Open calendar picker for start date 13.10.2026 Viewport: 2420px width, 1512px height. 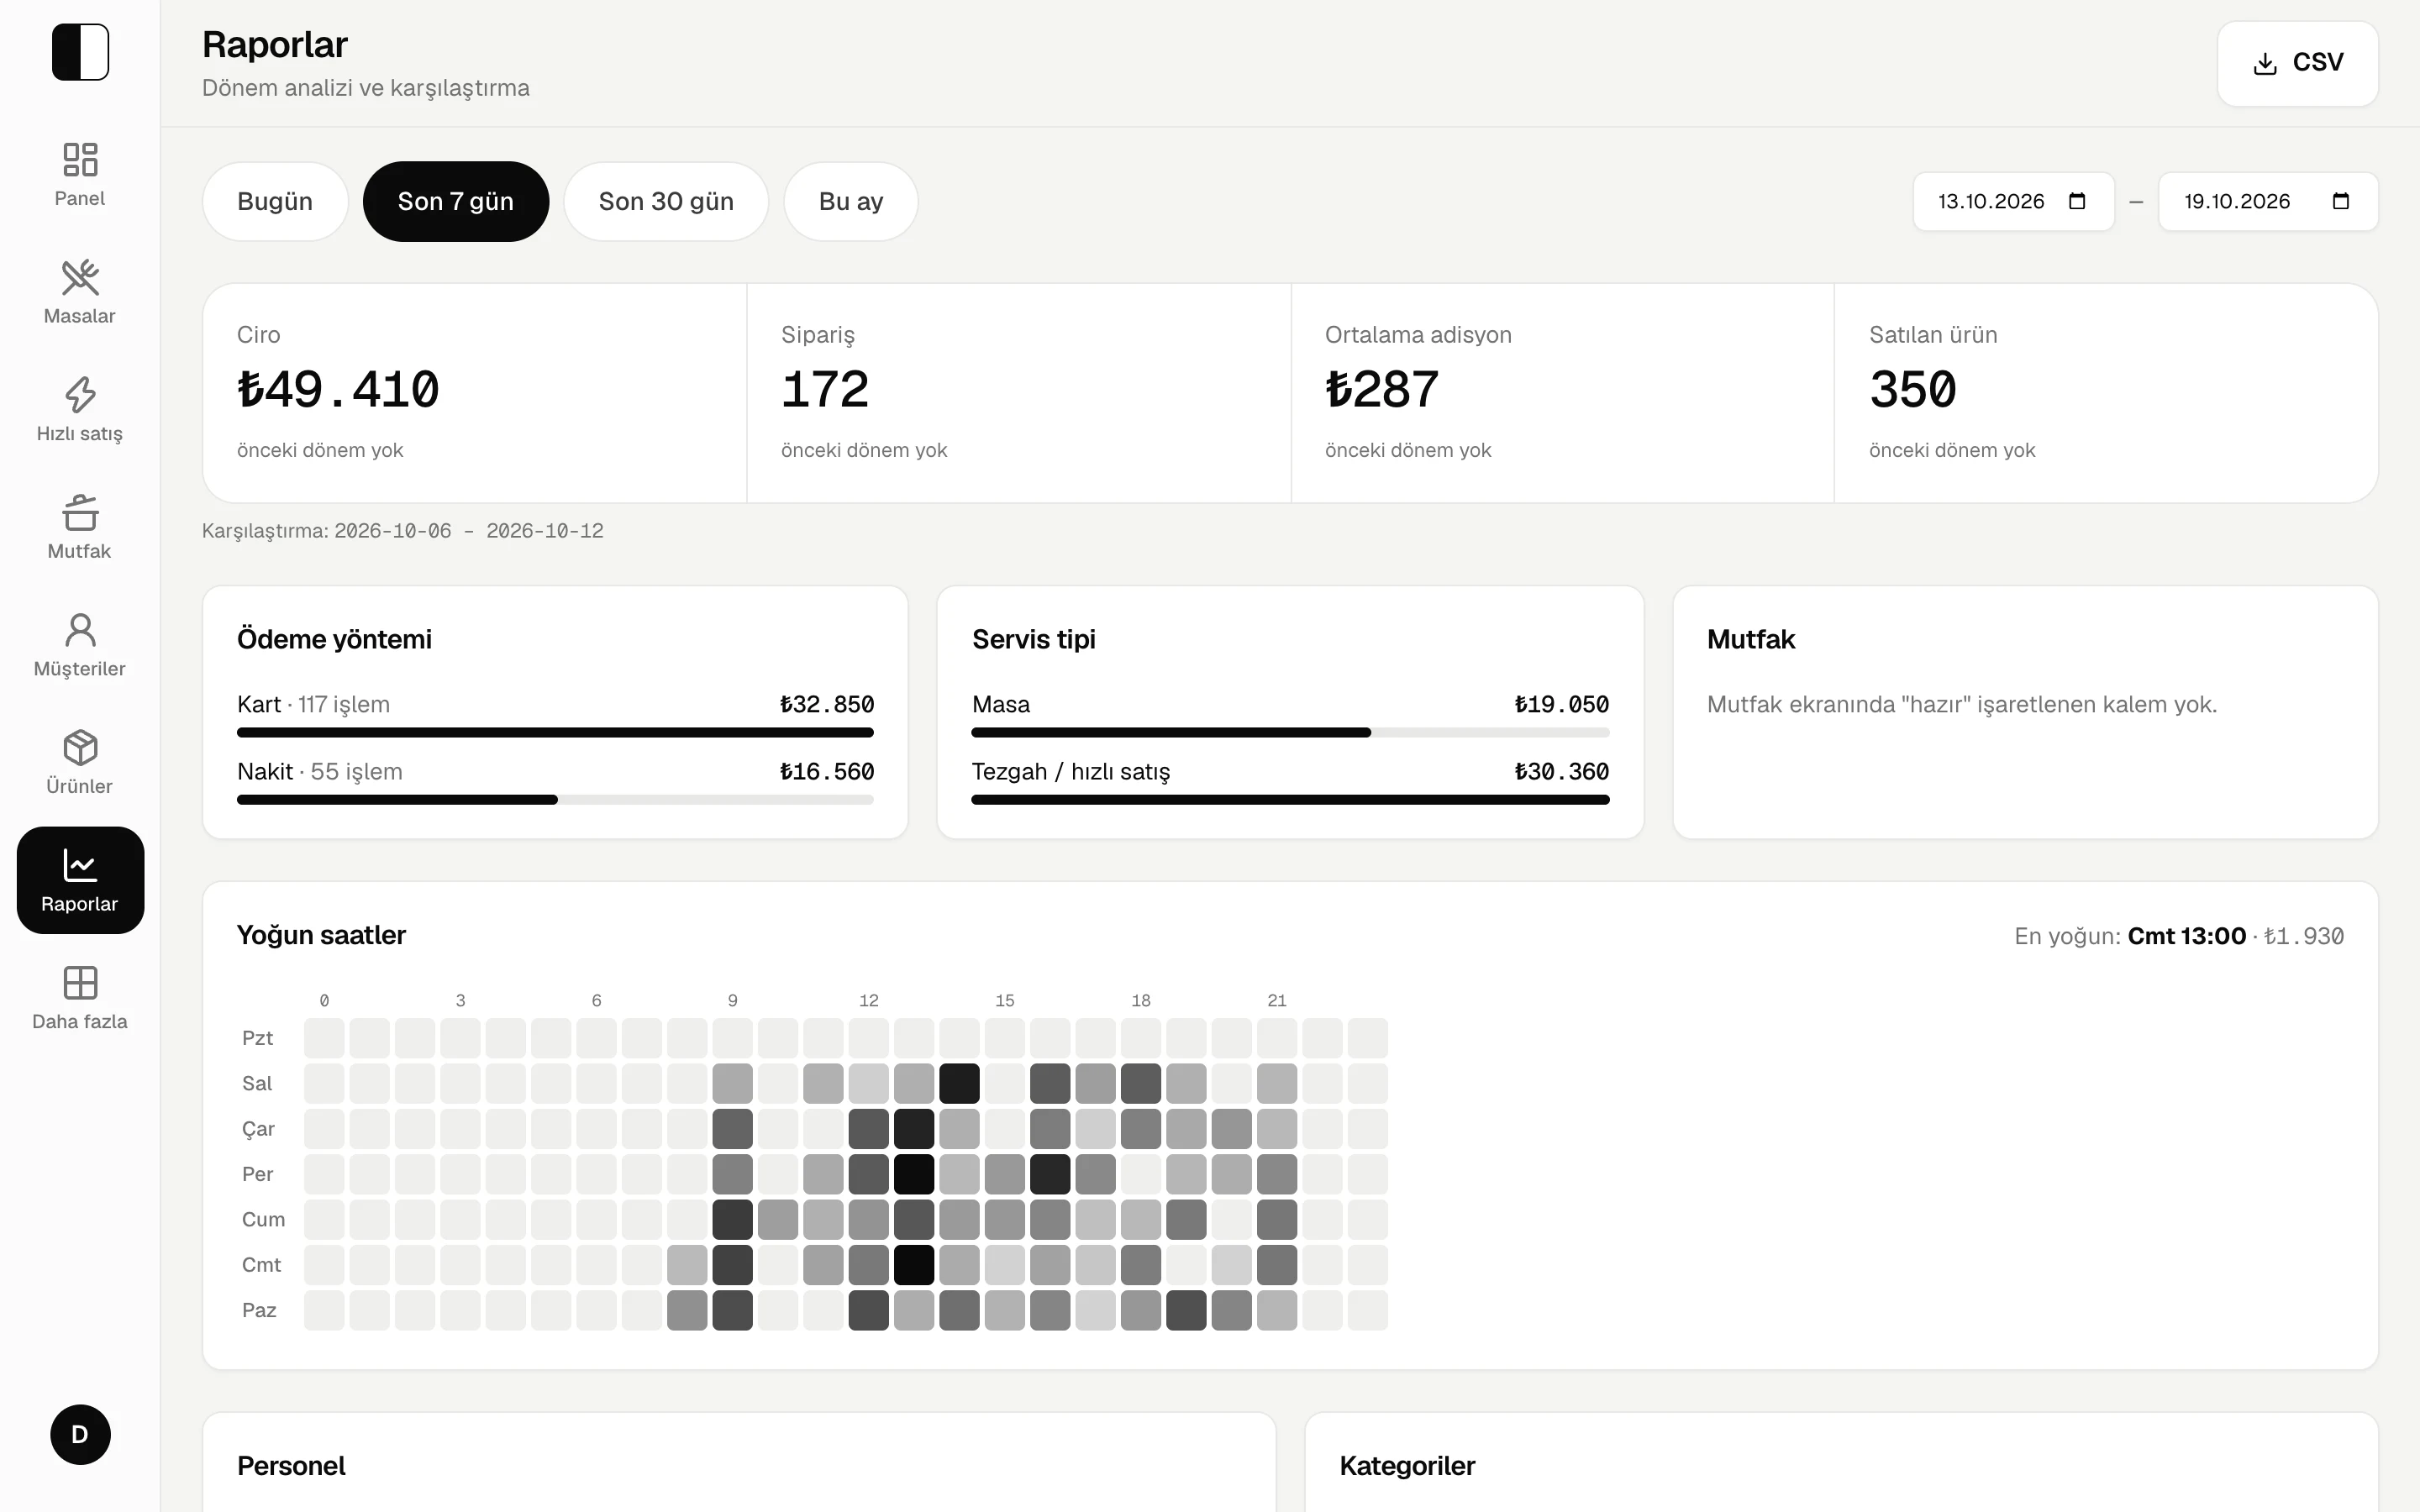pos(2077,201)
